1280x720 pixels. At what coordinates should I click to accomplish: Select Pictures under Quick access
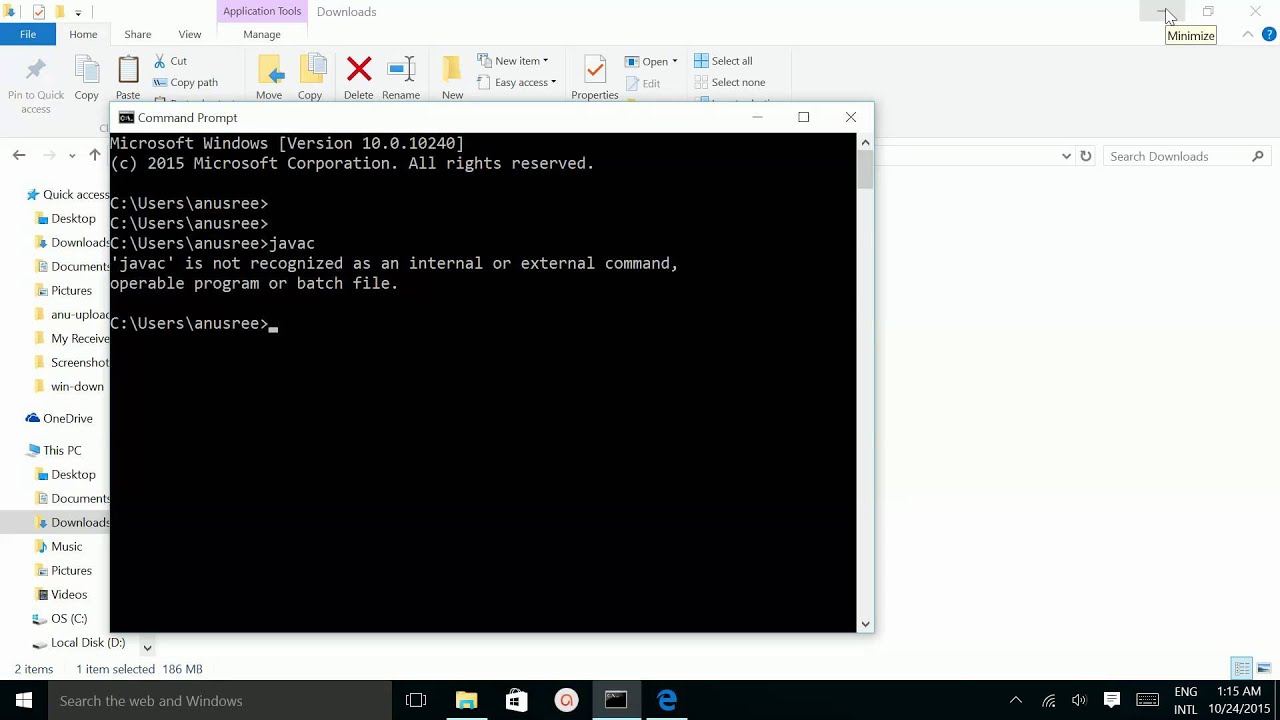tap(64, 290)
